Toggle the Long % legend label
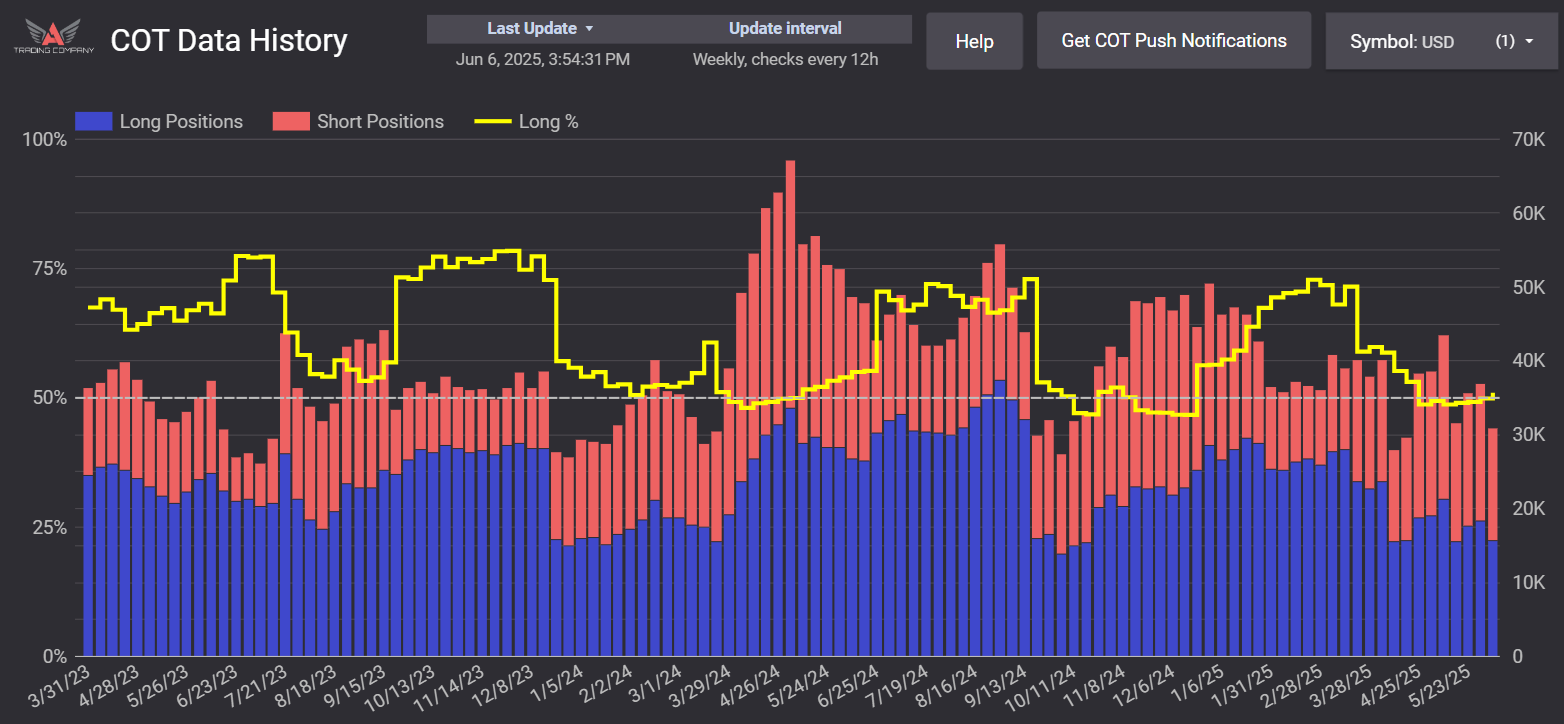Screen dimensions: 1564x724 coord(548,122)
